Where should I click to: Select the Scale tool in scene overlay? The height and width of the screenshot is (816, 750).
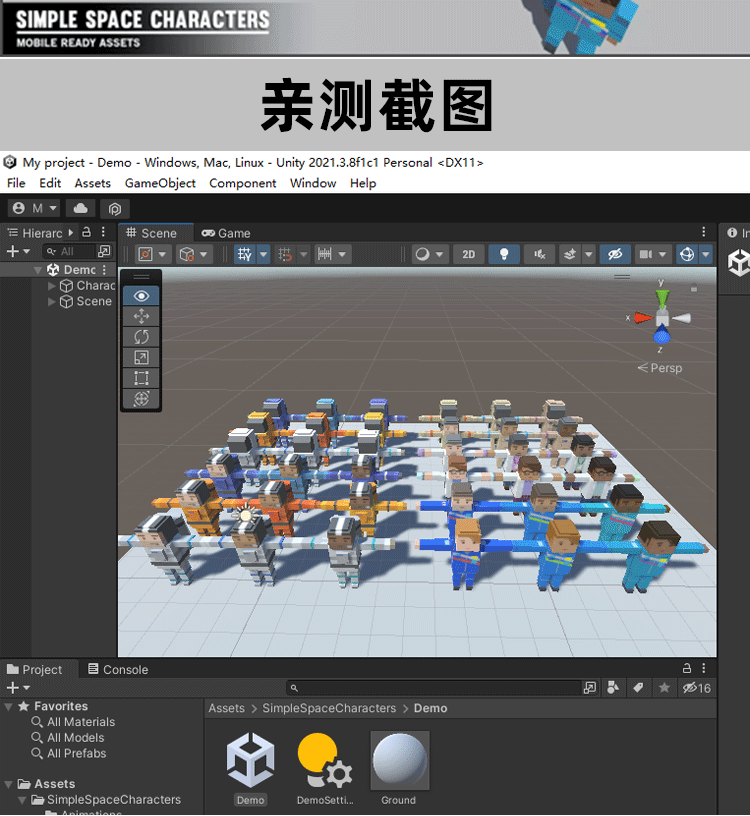pos(141,357)
